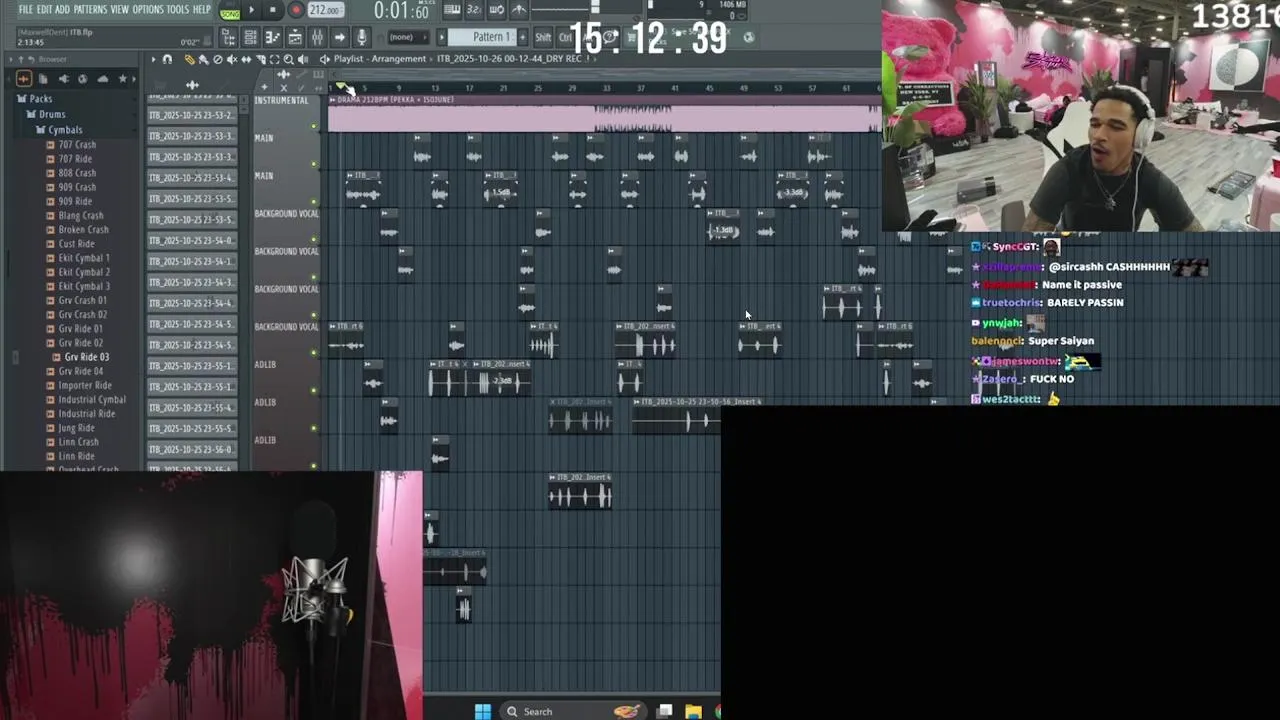The width and height of the screenshot is (1280, 720).
Task: Click the Playlist - Arrangement breadcrumb
Action: click(x=380, y=59)
